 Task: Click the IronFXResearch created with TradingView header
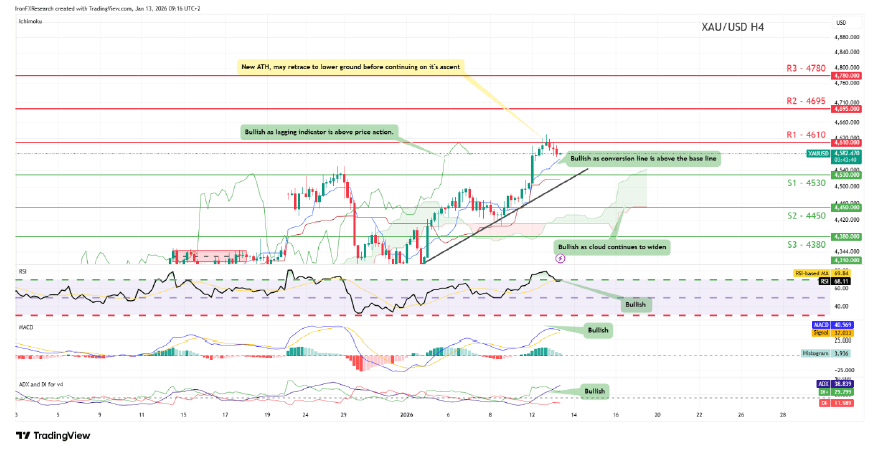coord(107,9)
